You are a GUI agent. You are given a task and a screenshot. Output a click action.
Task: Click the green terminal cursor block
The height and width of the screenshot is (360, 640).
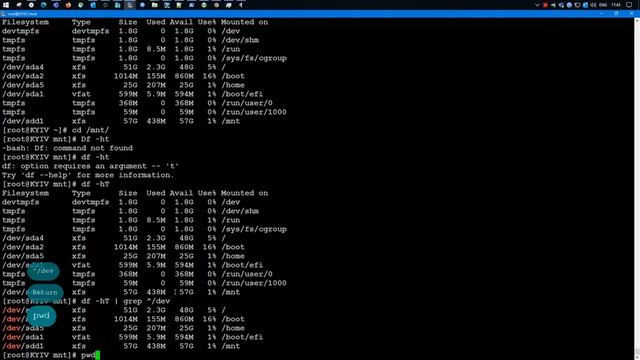click(98, 355)
